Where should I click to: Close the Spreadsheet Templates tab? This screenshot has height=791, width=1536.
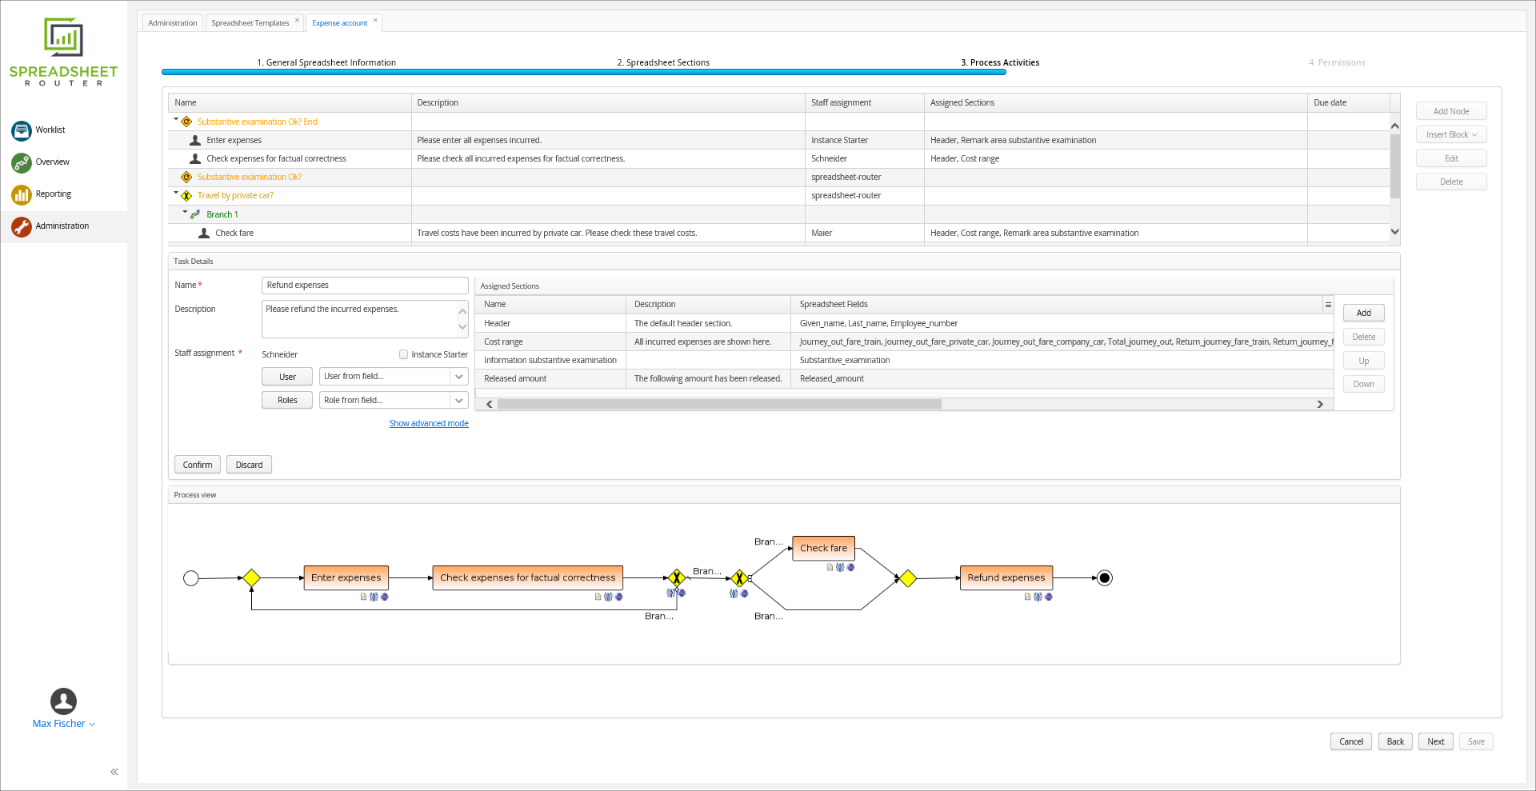click(297, 20)
